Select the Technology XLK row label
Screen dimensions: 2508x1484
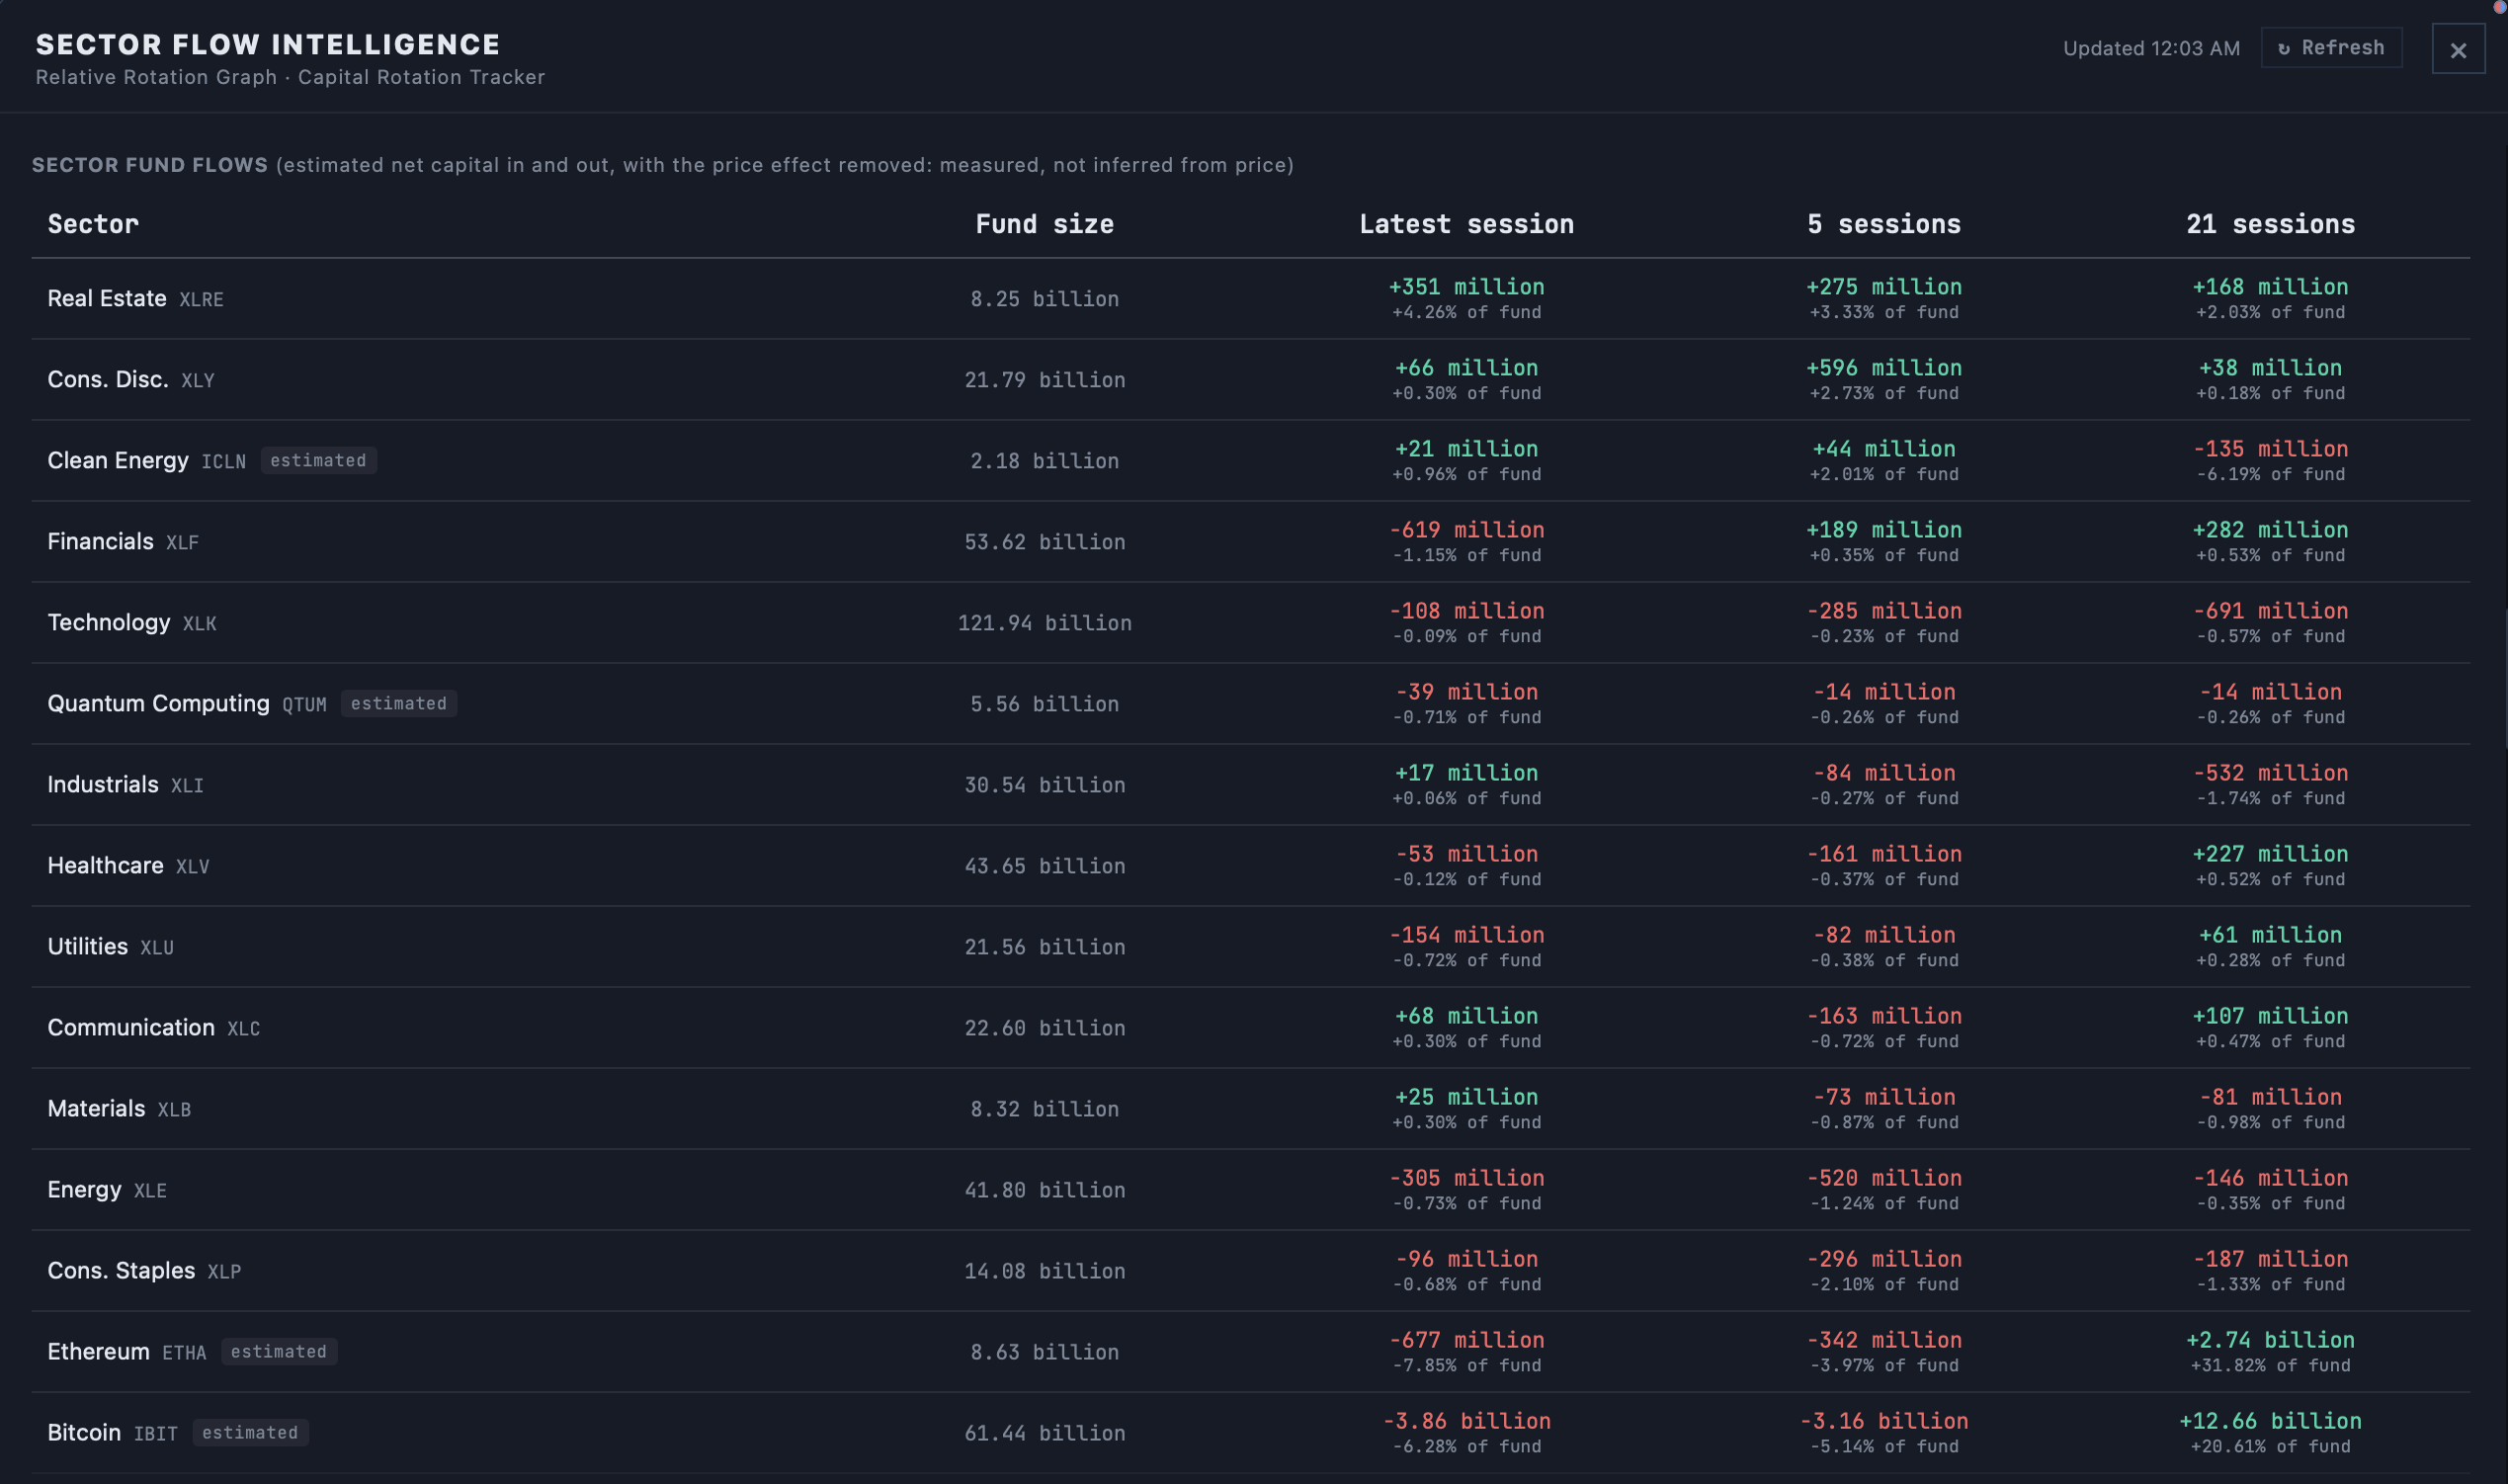click(132, 623)
